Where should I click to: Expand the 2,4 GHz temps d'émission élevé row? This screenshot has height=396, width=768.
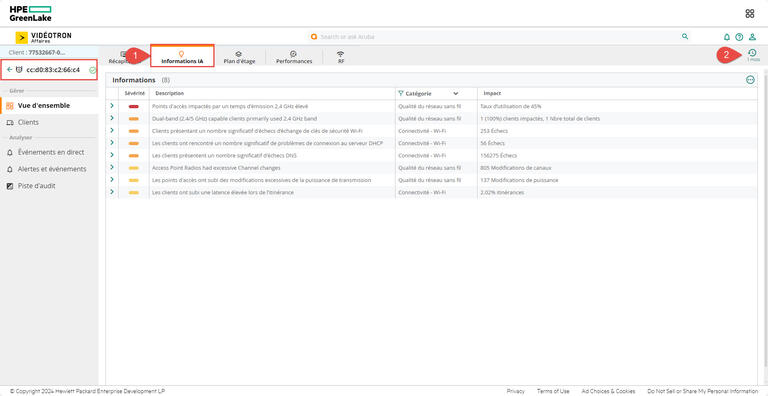(x=112, y=106)
